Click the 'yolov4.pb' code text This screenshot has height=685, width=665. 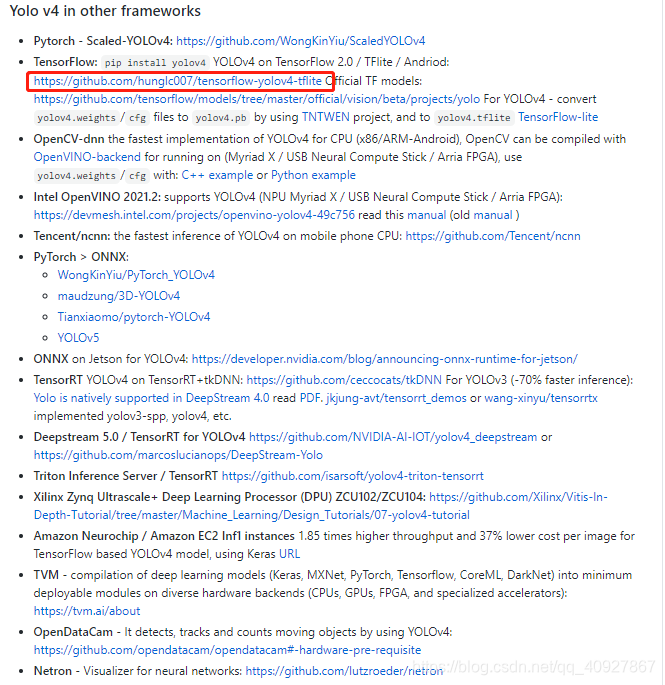[x=221, y=118]
